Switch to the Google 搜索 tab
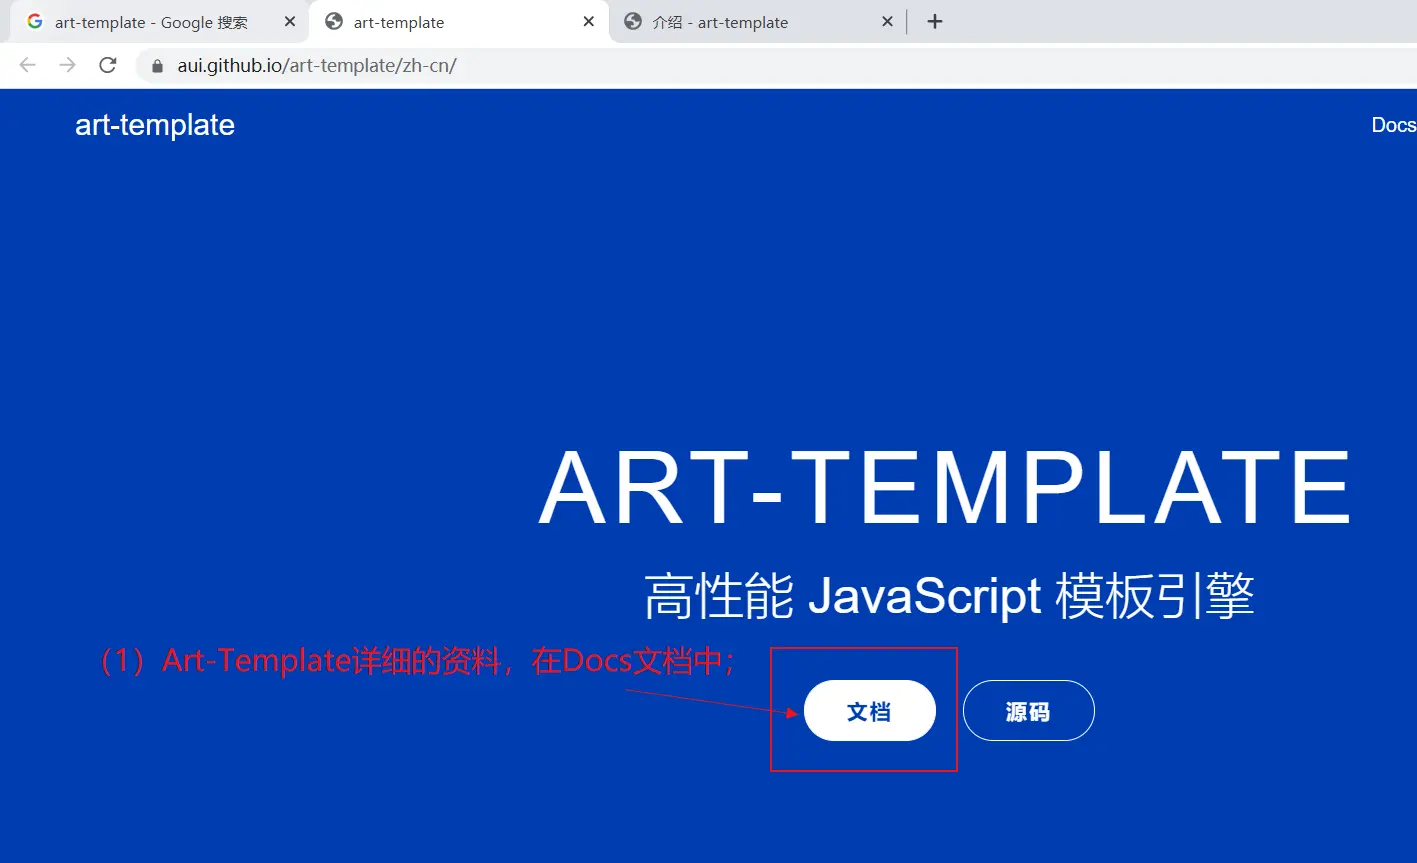This screenshot has height=863, width=1417. [x=160, y=22]
